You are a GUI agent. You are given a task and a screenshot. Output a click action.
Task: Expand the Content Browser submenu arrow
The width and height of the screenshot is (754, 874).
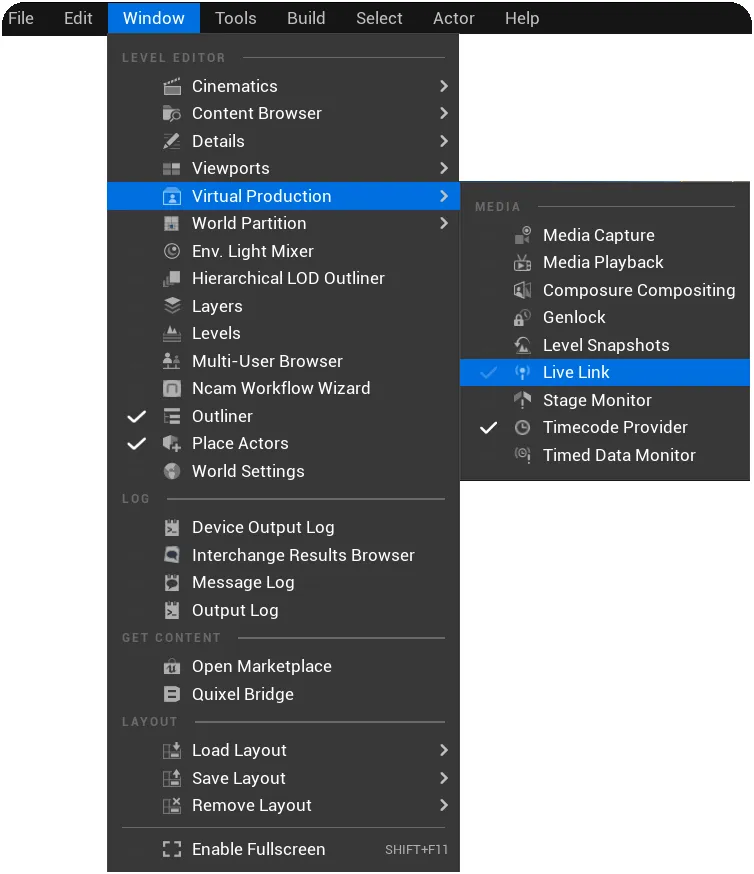point(444,114)
